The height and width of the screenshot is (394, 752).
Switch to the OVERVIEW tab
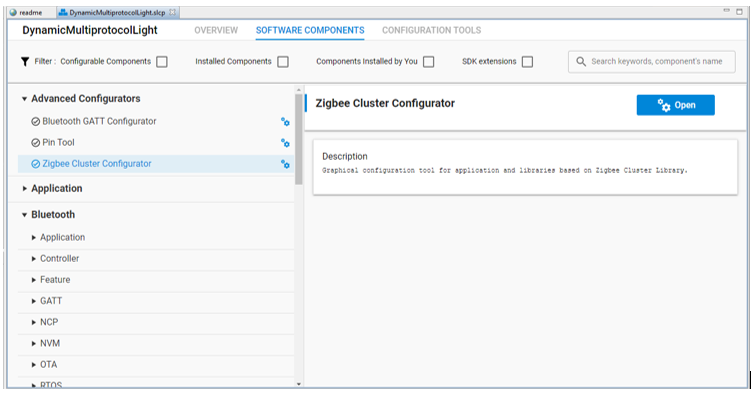[x=216, y=30]
